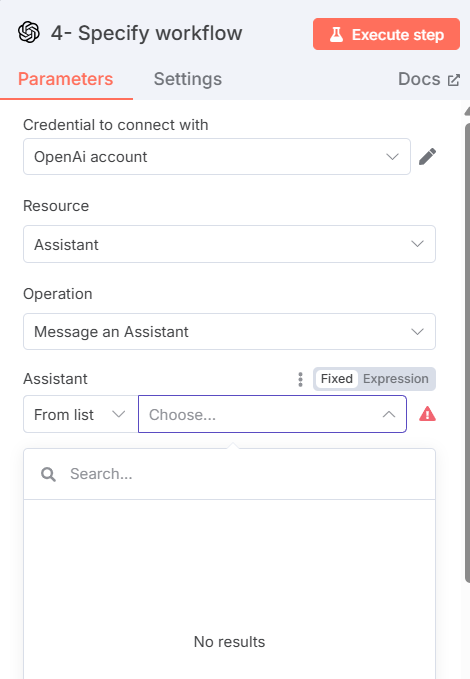Switch to the Parameters tab
Image resolution: width=470 pixels, height=679 pixels.
[65, 79]
